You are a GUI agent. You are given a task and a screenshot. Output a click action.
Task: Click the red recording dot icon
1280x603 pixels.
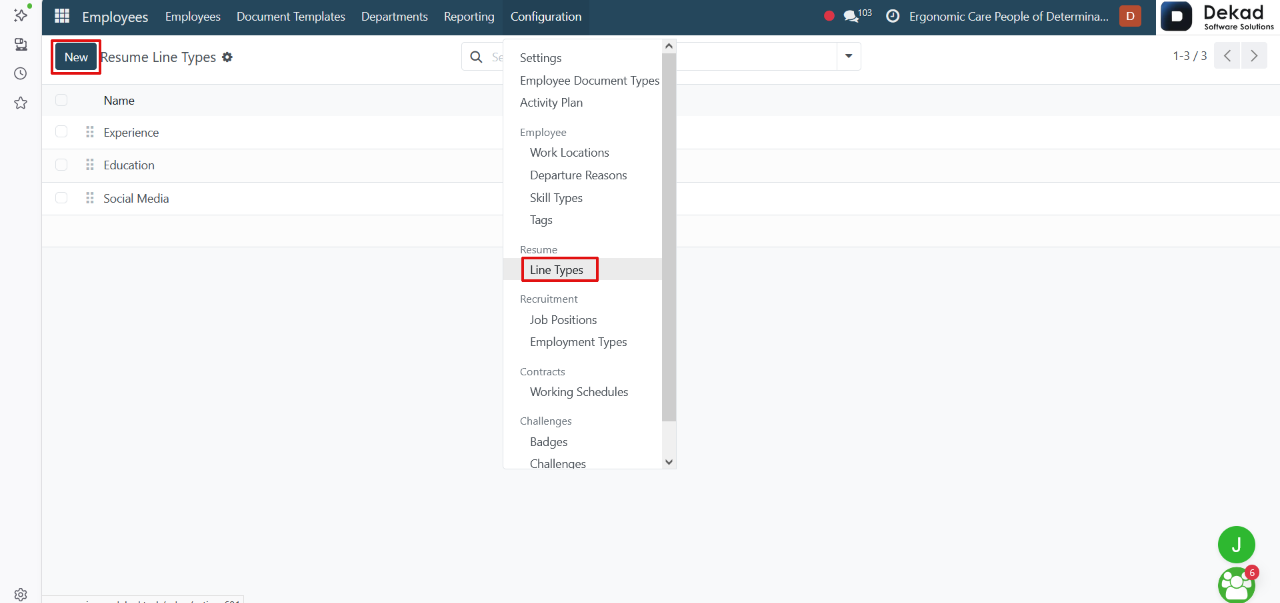(x=829, y=16)
